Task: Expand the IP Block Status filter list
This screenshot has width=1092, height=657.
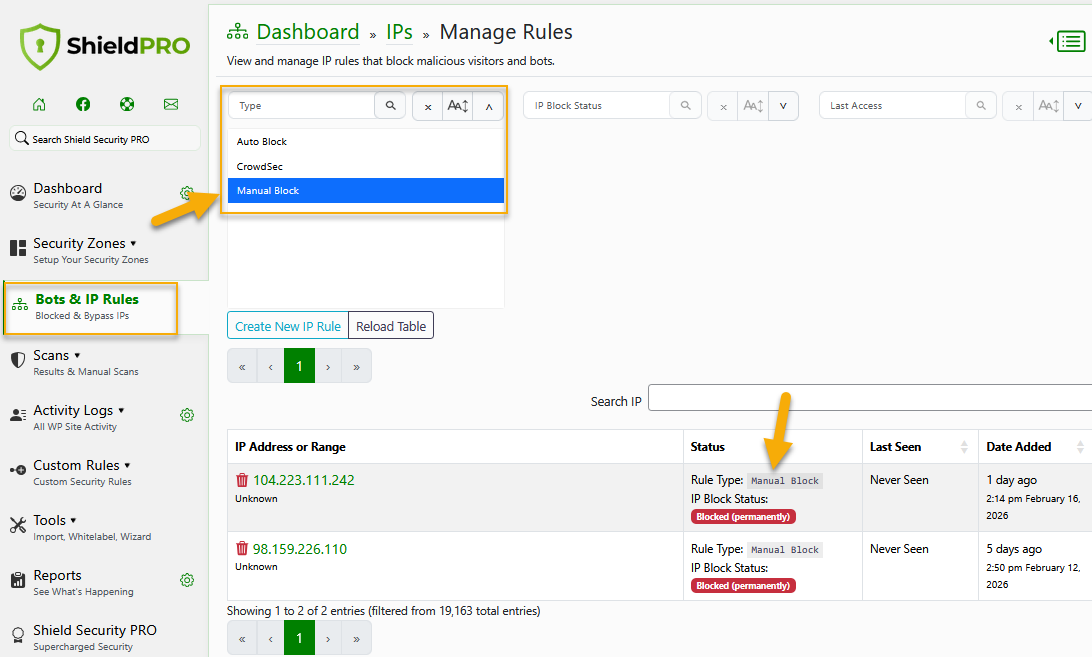Action: tap(783, 107)
